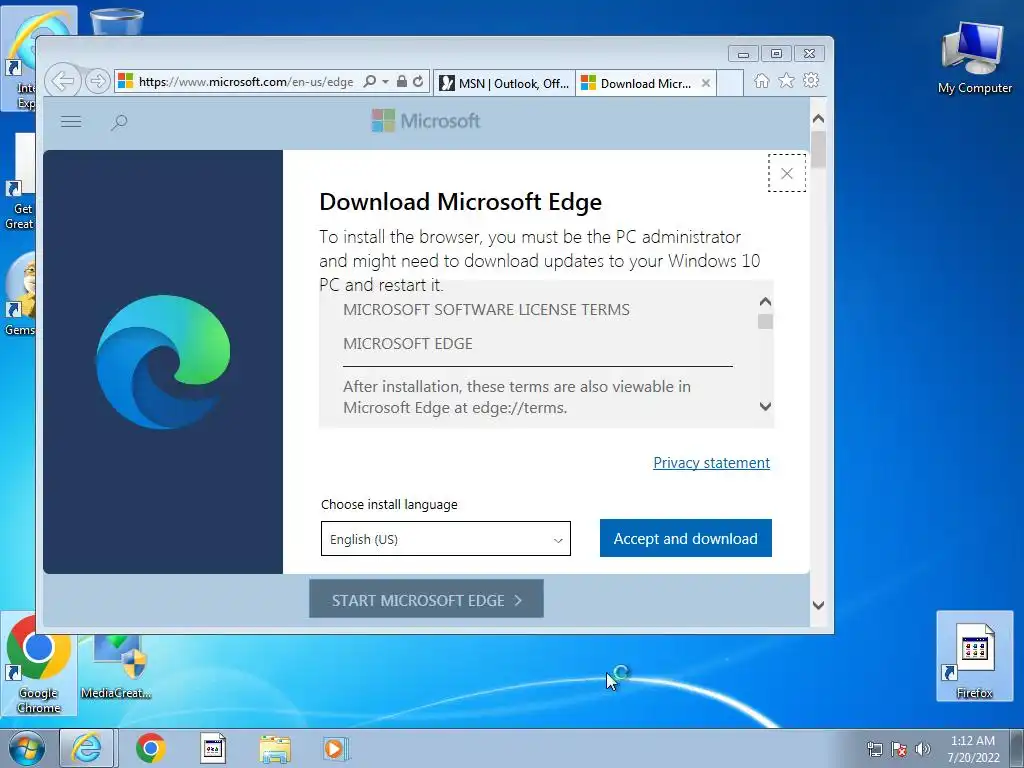This screenshot has width=1024, height=768.
Task: Select the Firefox desktop shortcut
Action: point(974,656)
